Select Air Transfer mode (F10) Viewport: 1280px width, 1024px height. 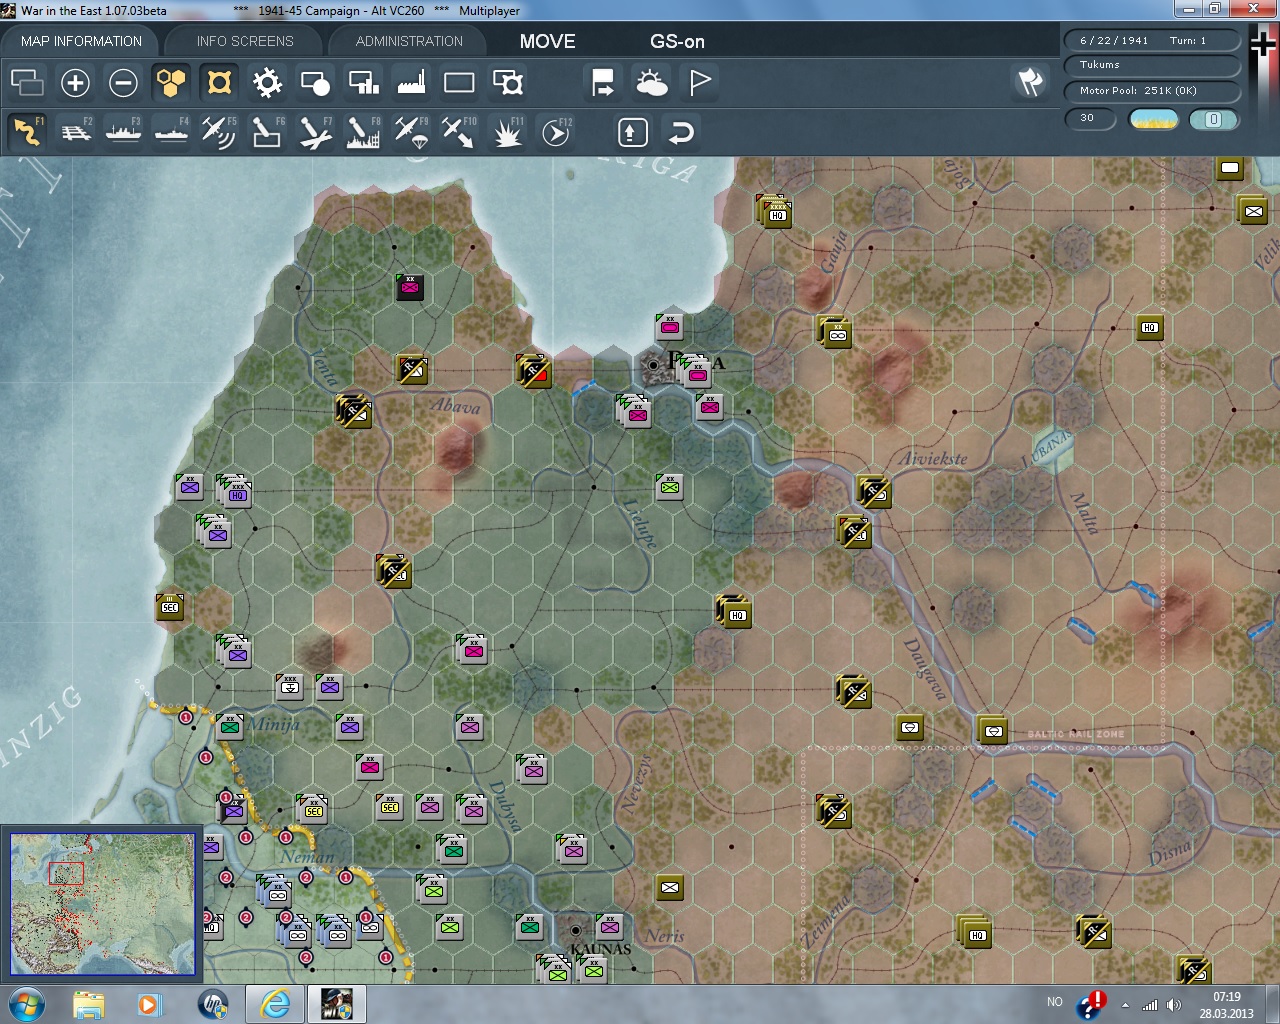[459, 132]
